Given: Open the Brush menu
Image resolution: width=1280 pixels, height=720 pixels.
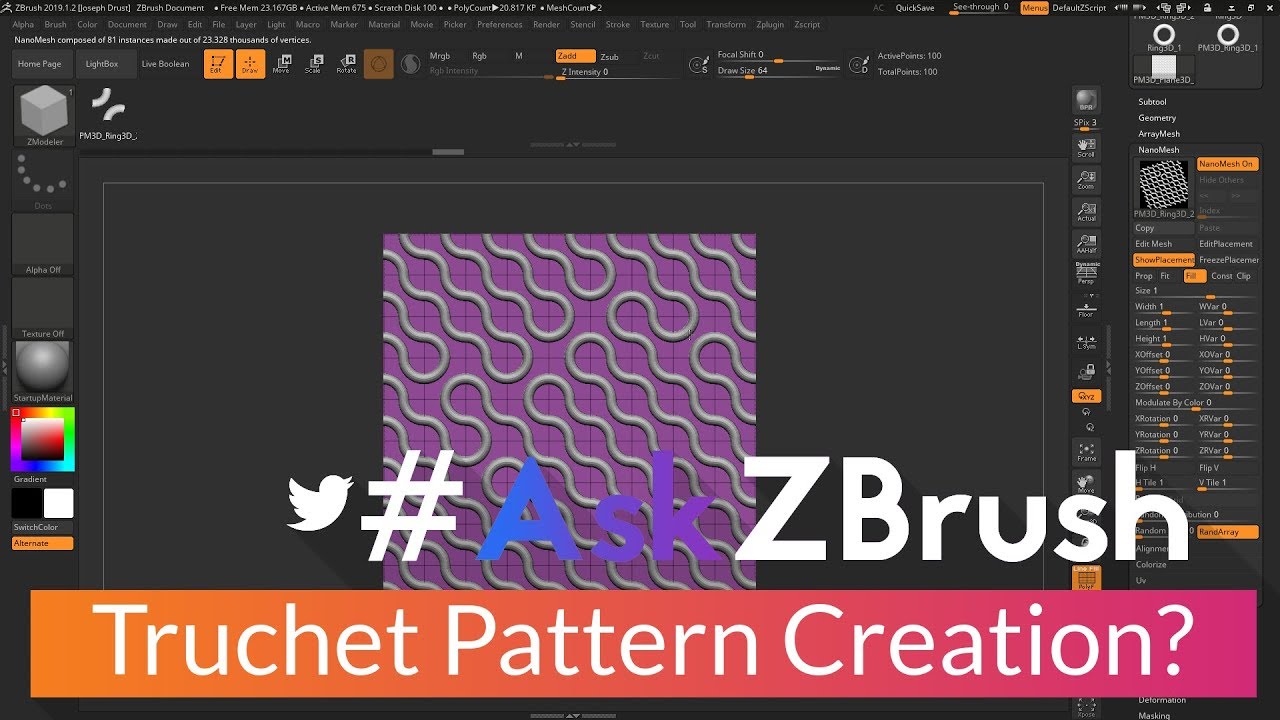Looking at the screenshot, I should [55, 24].
